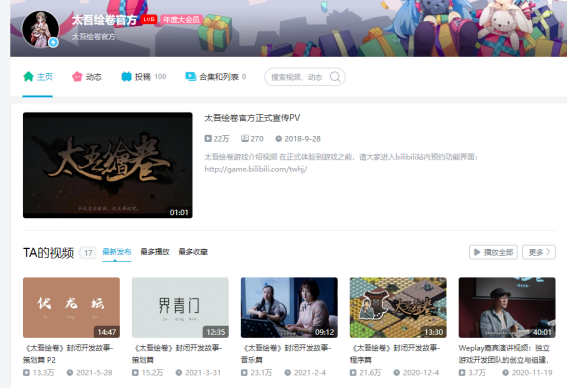This screenshot has height=388, width=567.
Task: Open the game.bilibili.com/twhj link
Action: click(256, 169)
